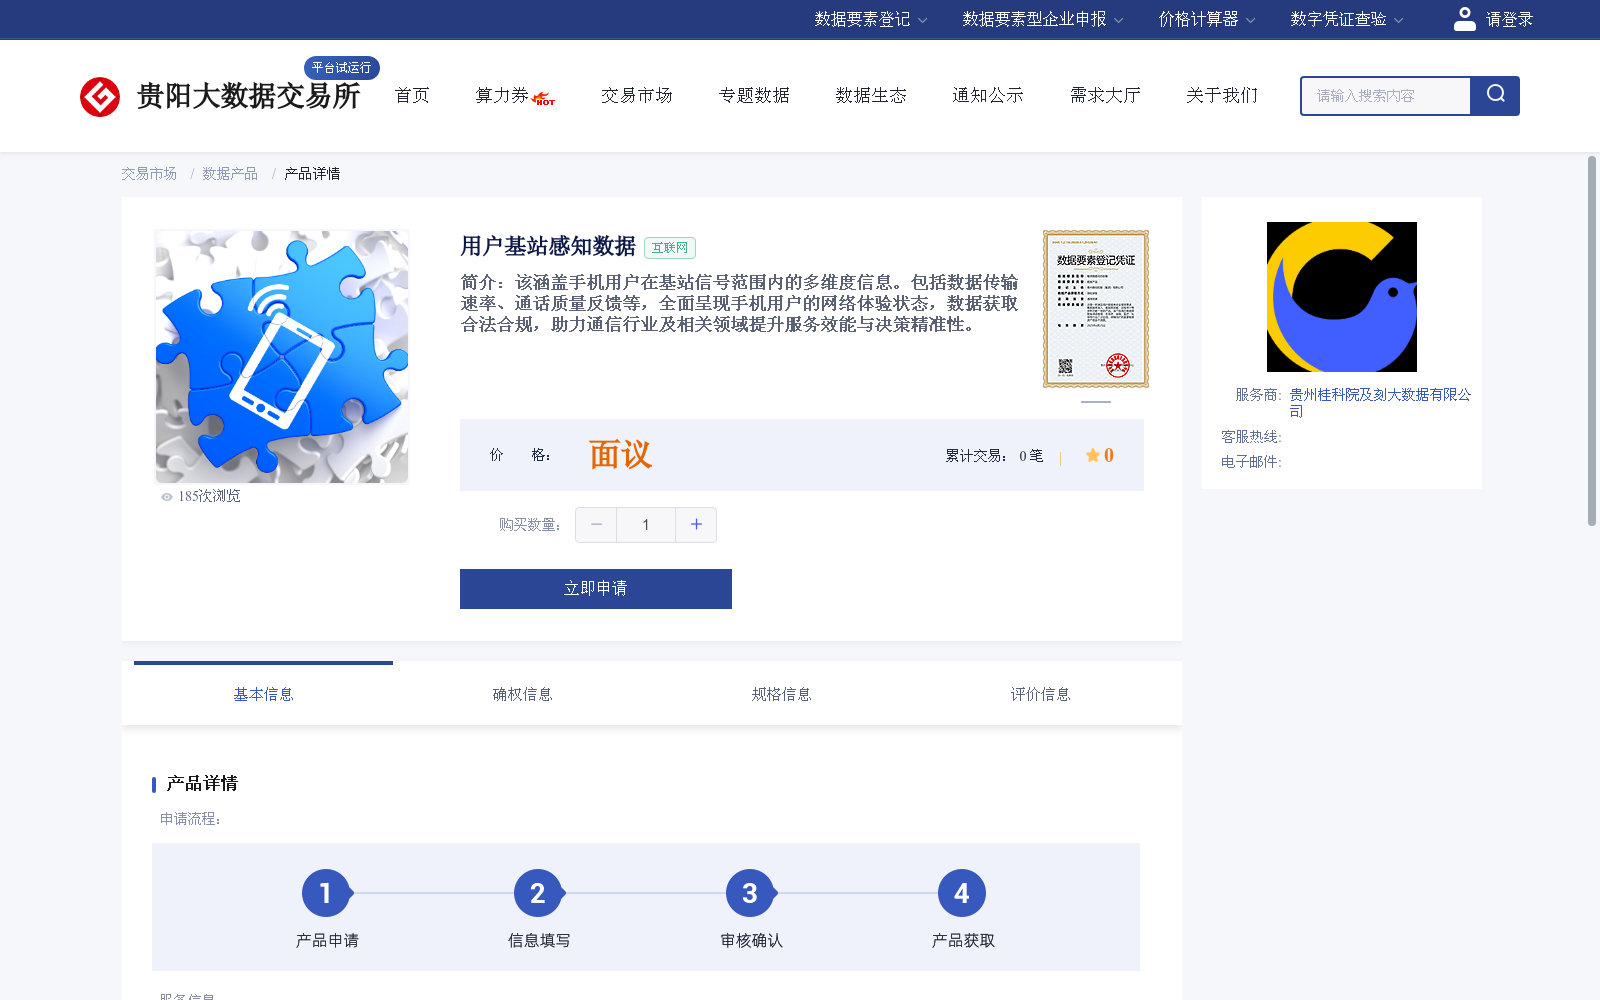The height and width of the screenshot is (1000, 1600).
Task: Click the product 简介 description text
Action: (740, 304)
